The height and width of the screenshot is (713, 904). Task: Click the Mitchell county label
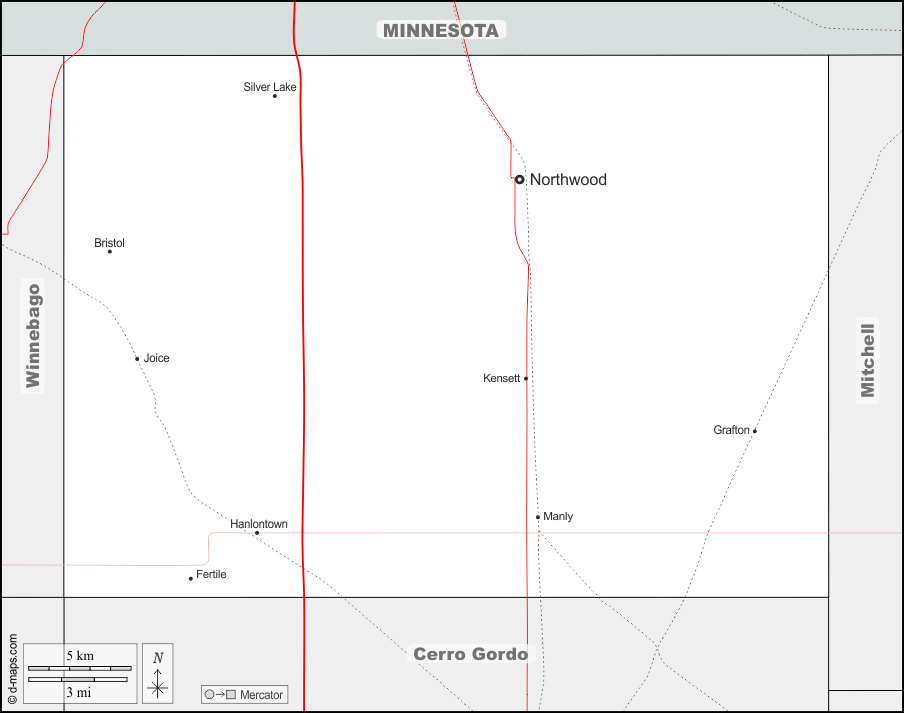tap(868, 358)
